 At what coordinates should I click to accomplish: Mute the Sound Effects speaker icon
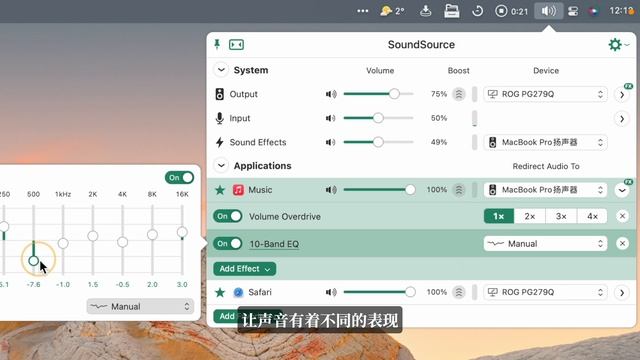(331, 142)
